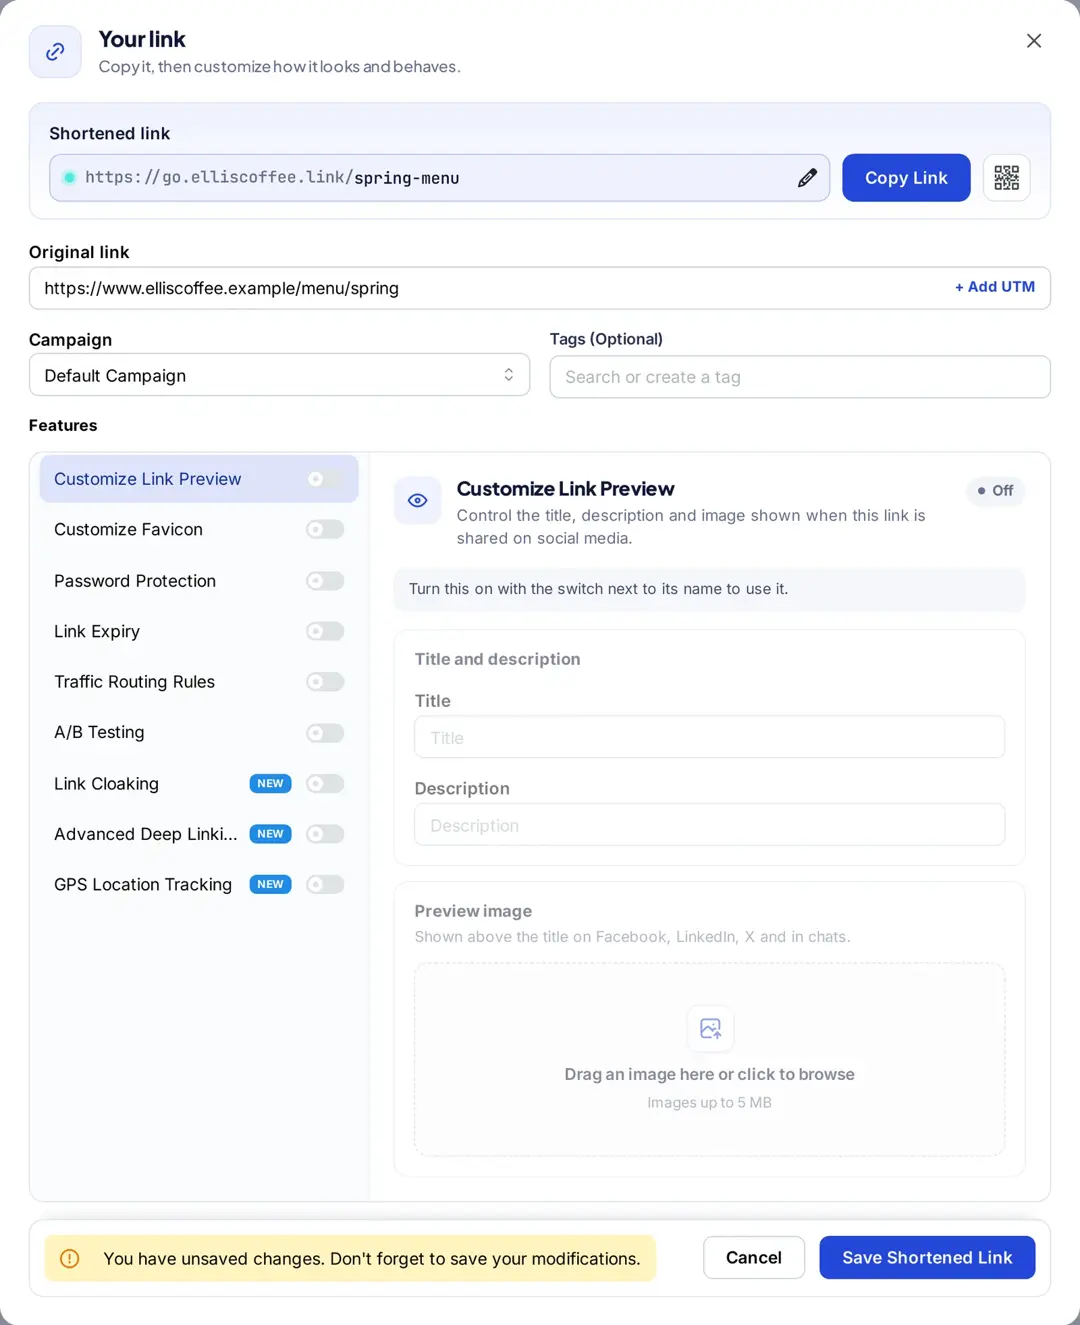Open the A/B Testing feature
Viewport: 1080px width, 1325px height.
[199, 733]
